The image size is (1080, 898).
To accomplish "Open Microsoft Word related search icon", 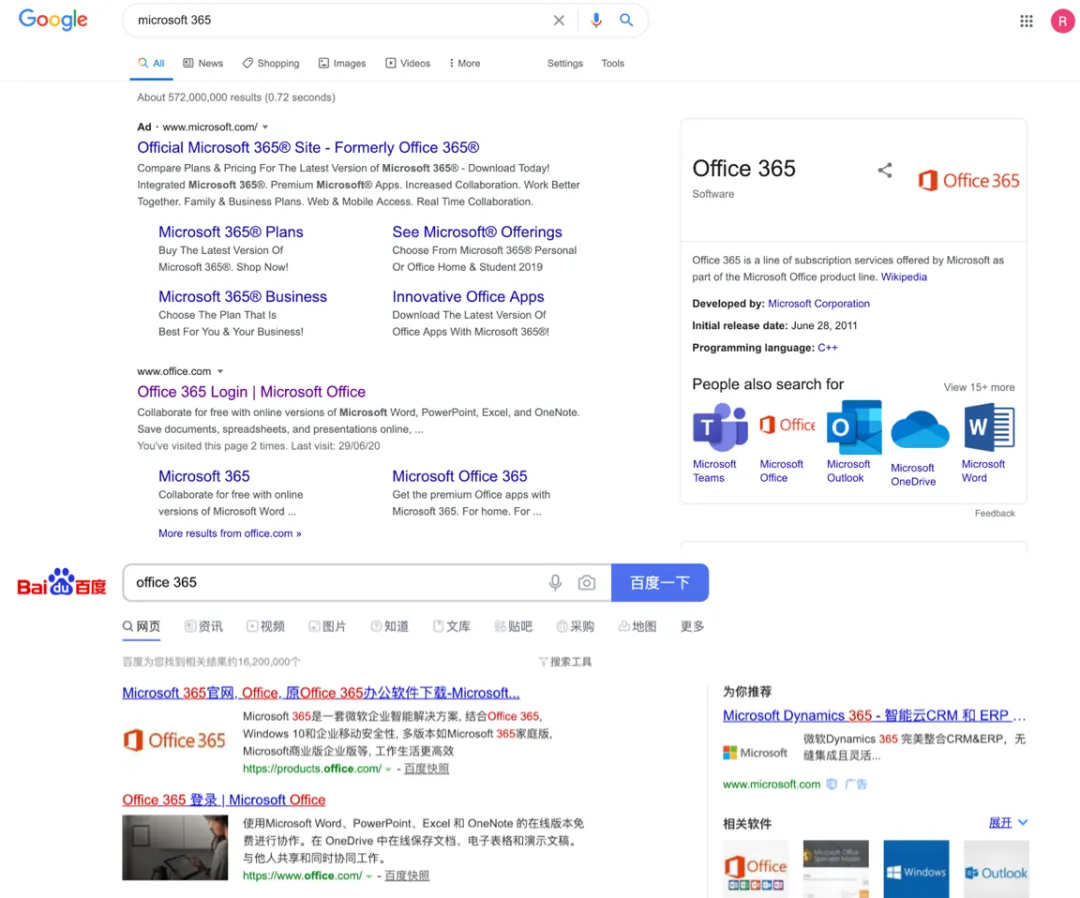I will tap(989, 427).
